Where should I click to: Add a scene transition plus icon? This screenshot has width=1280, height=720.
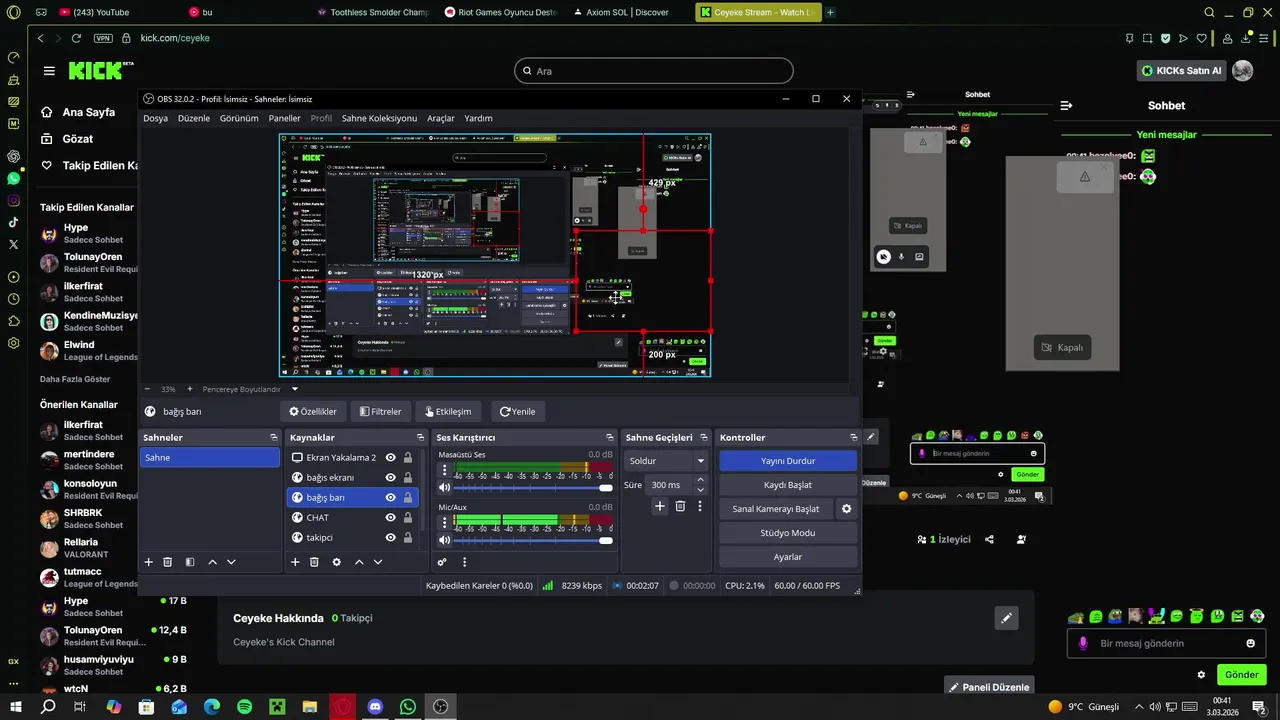point(660,507)
